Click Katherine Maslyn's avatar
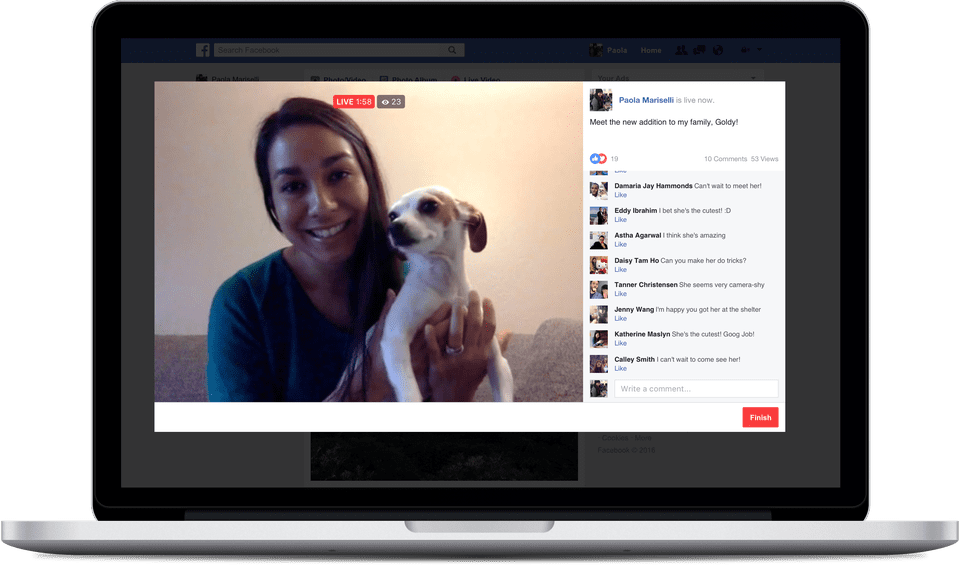Viewport: 960px width, 565px height. pyautogui.click(x=598, y=339)
